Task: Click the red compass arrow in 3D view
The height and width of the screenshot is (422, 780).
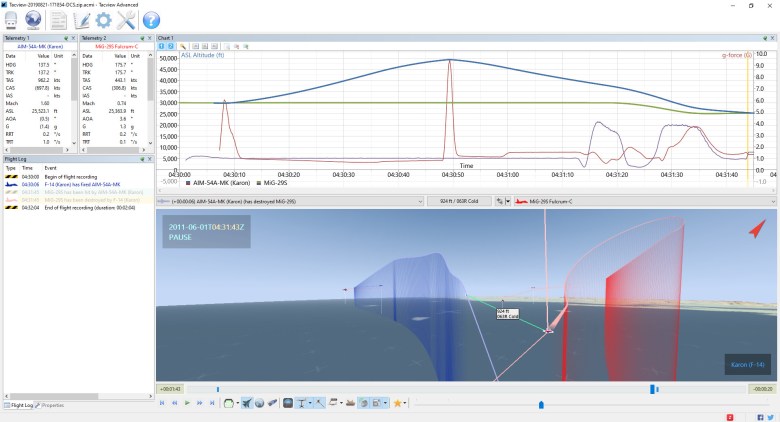Action: [x=757, y=230]
